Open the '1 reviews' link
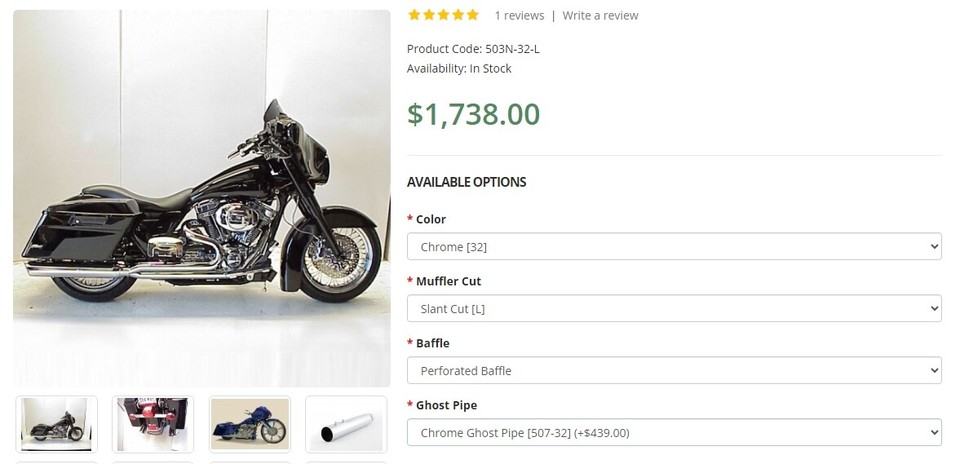The height and width of the screenshot is (464, 960). (x=519, y=15)
